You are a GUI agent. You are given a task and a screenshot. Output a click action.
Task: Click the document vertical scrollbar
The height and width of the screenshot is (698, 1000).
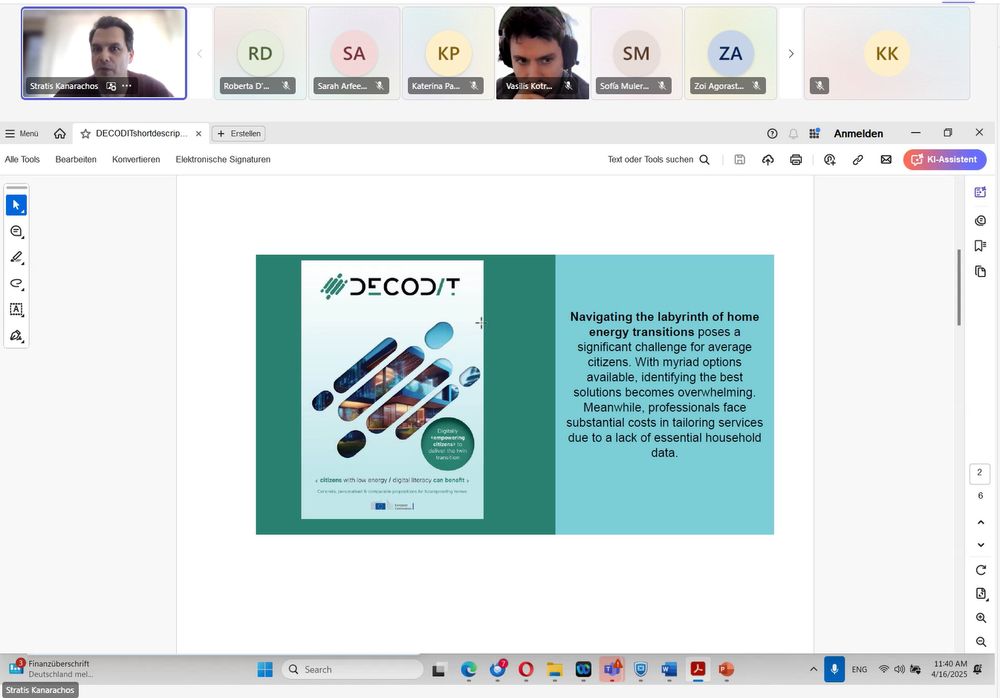[x=959, y=287]
